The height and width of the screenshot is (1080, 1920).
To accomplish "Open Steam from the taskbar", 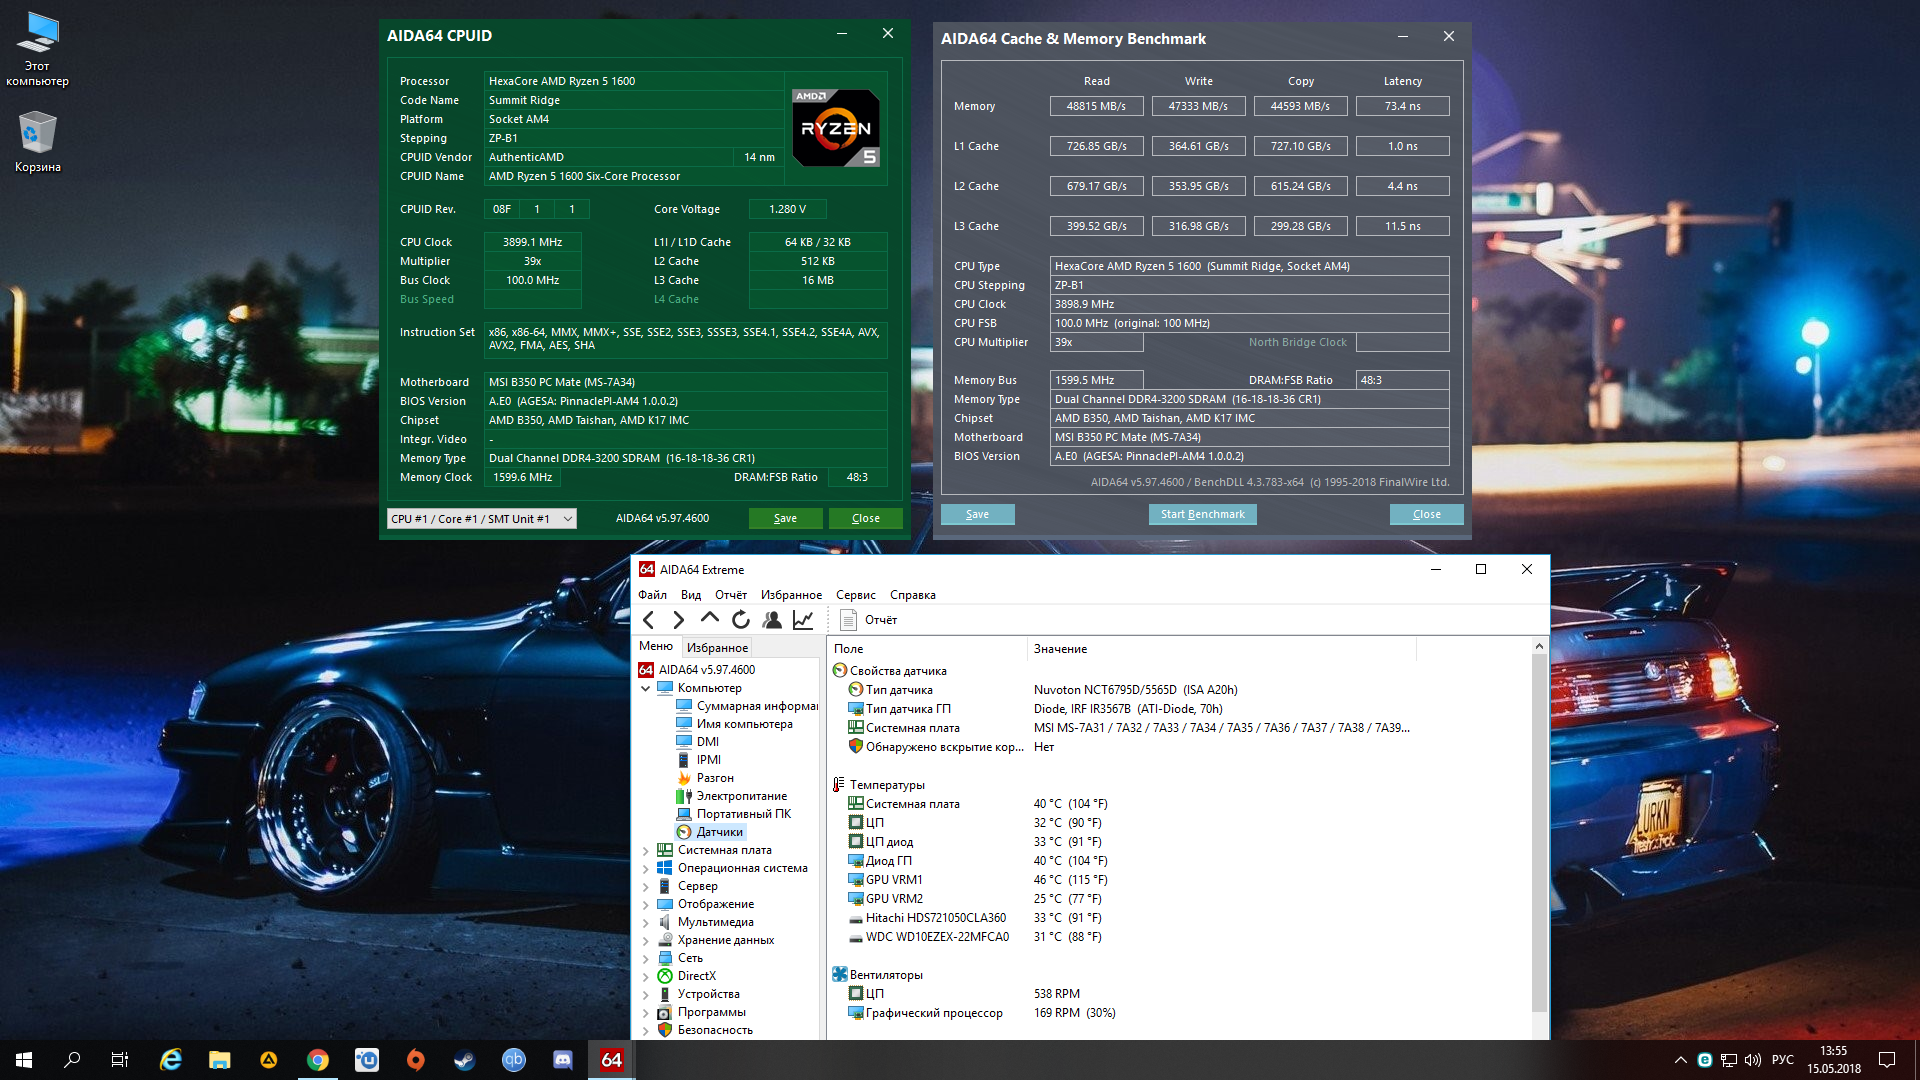I will [465, 1060].
